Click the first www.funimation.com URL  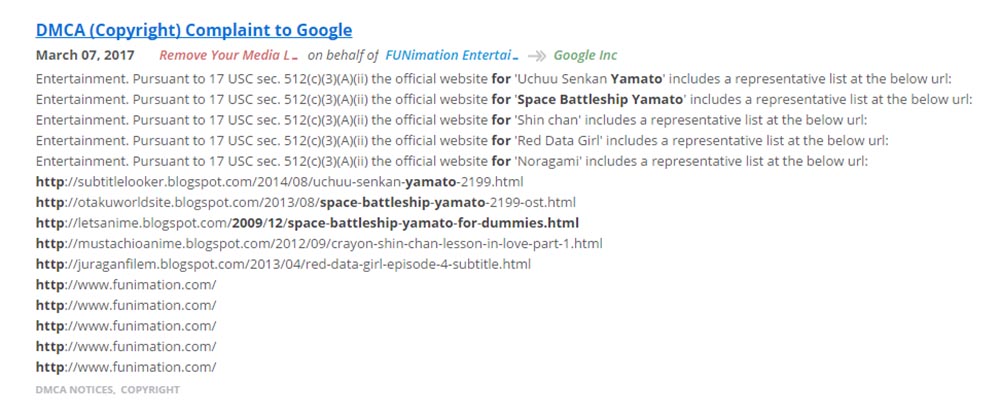126,285
